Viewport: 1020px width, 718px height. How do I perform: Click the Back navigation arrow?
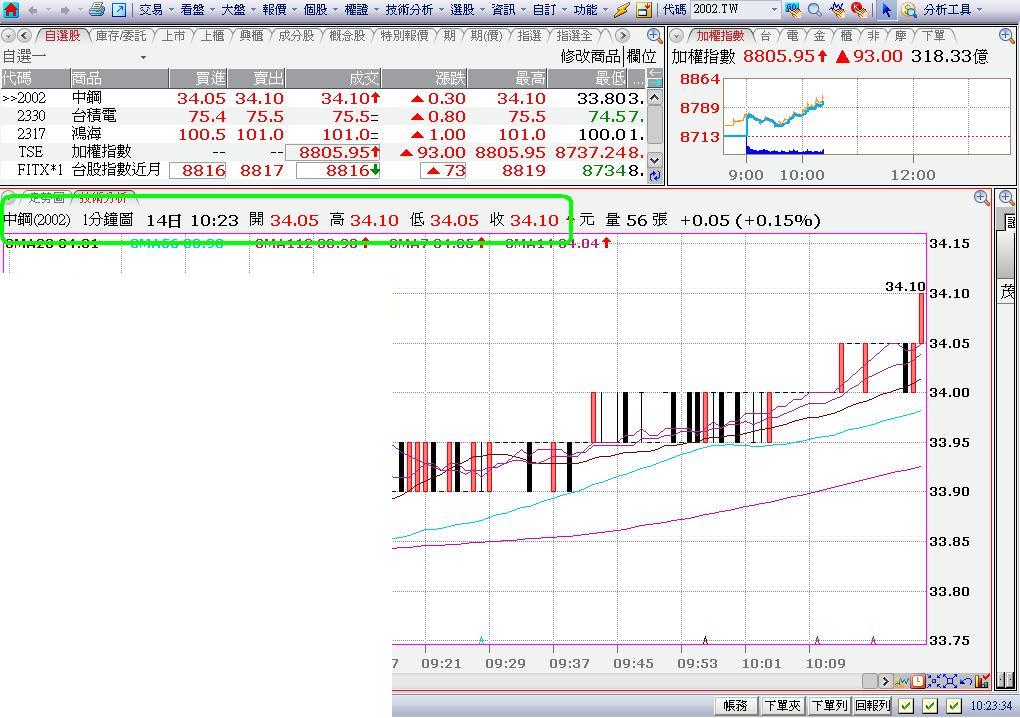point(33,10)
